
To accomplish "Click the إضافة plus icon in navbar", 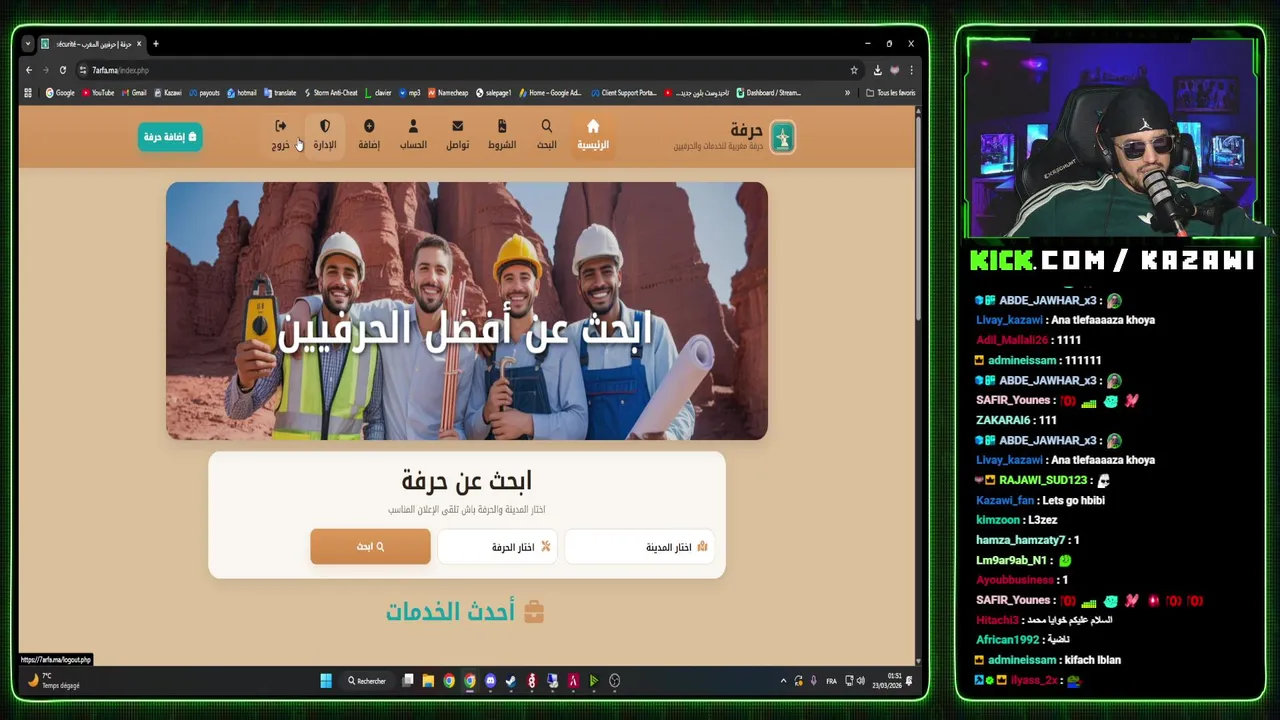I will coord(369,135).
